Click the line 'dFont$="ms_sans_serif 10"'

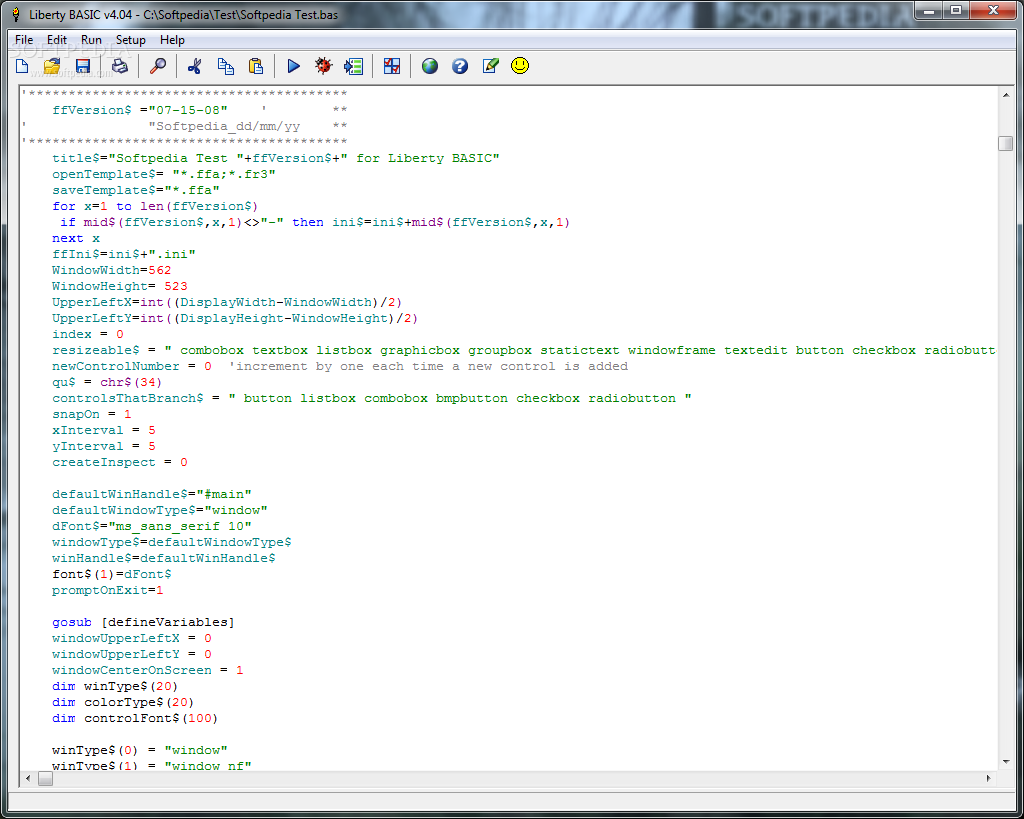coord(152,526)
